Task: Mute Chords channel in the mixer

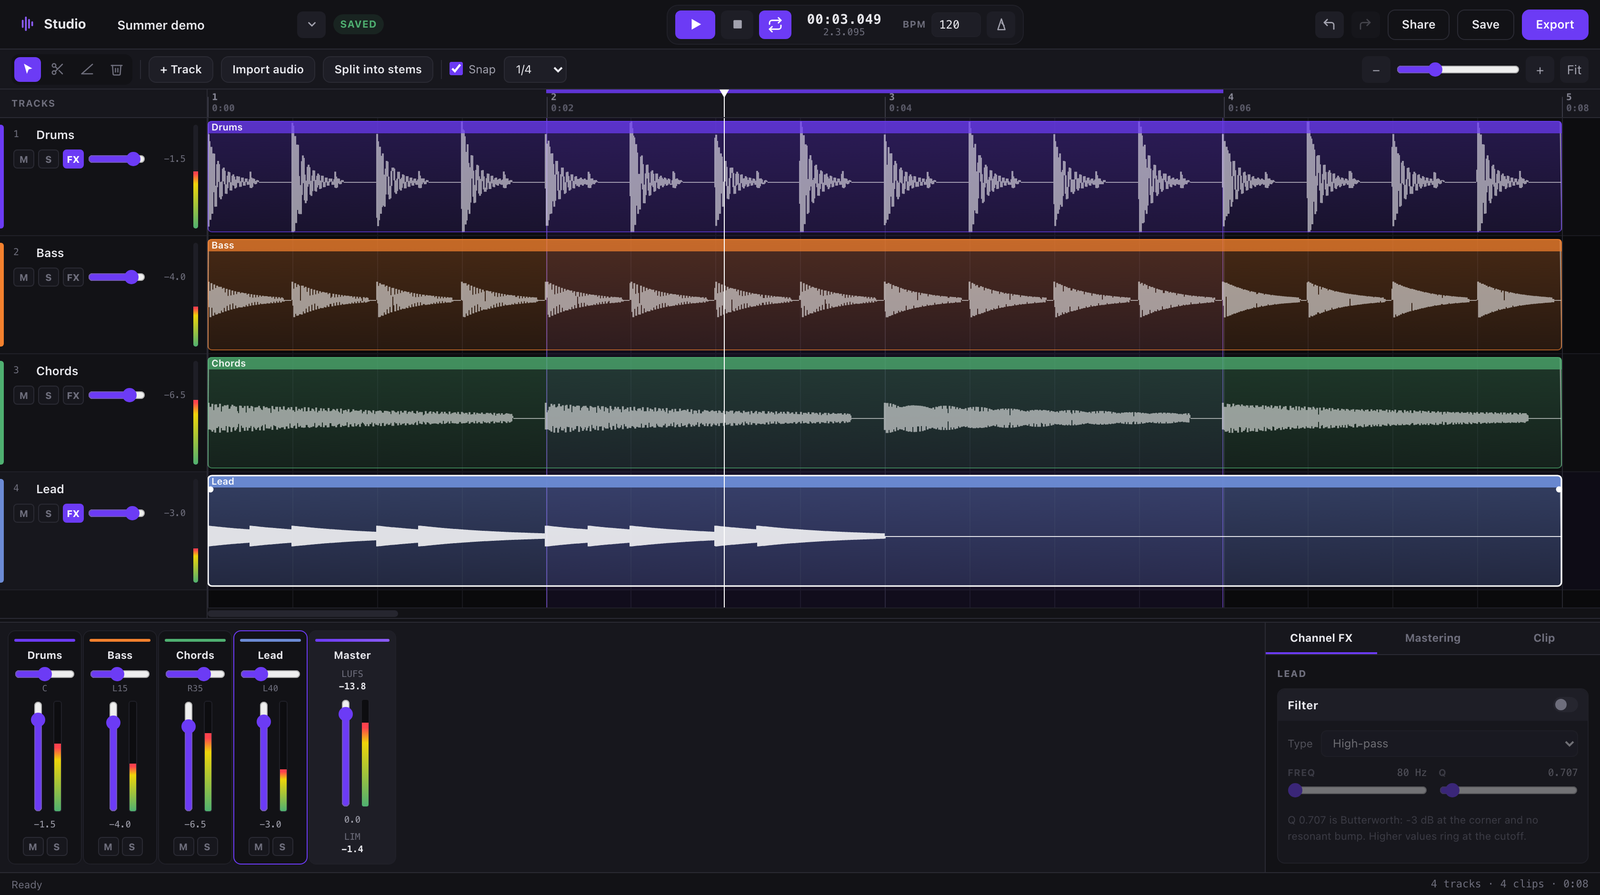Action: pyautogui.click(x=183, y=847)
